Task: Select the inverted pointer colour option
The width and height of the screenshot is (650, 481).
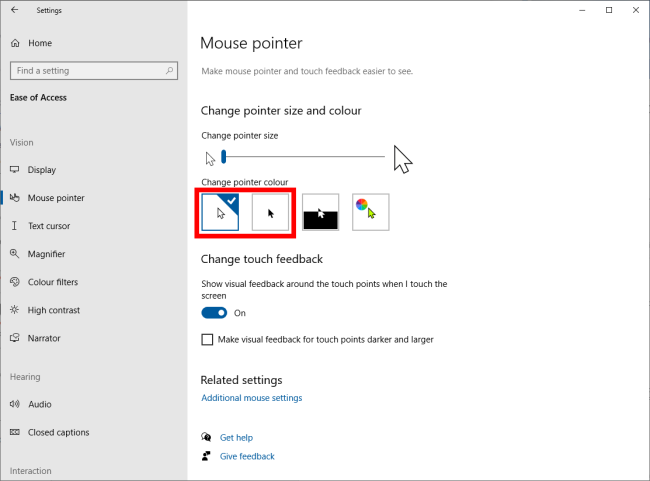Action: [320, 212]
